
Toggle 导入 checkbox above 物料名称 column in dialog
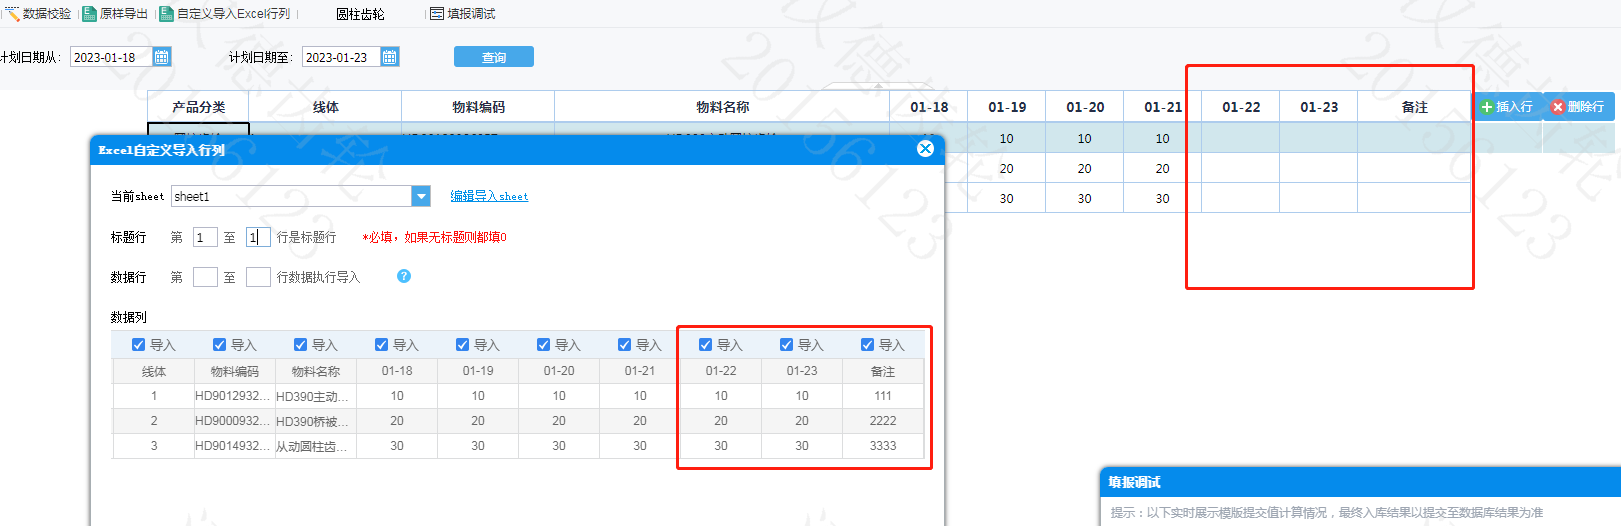click(300, 345)
